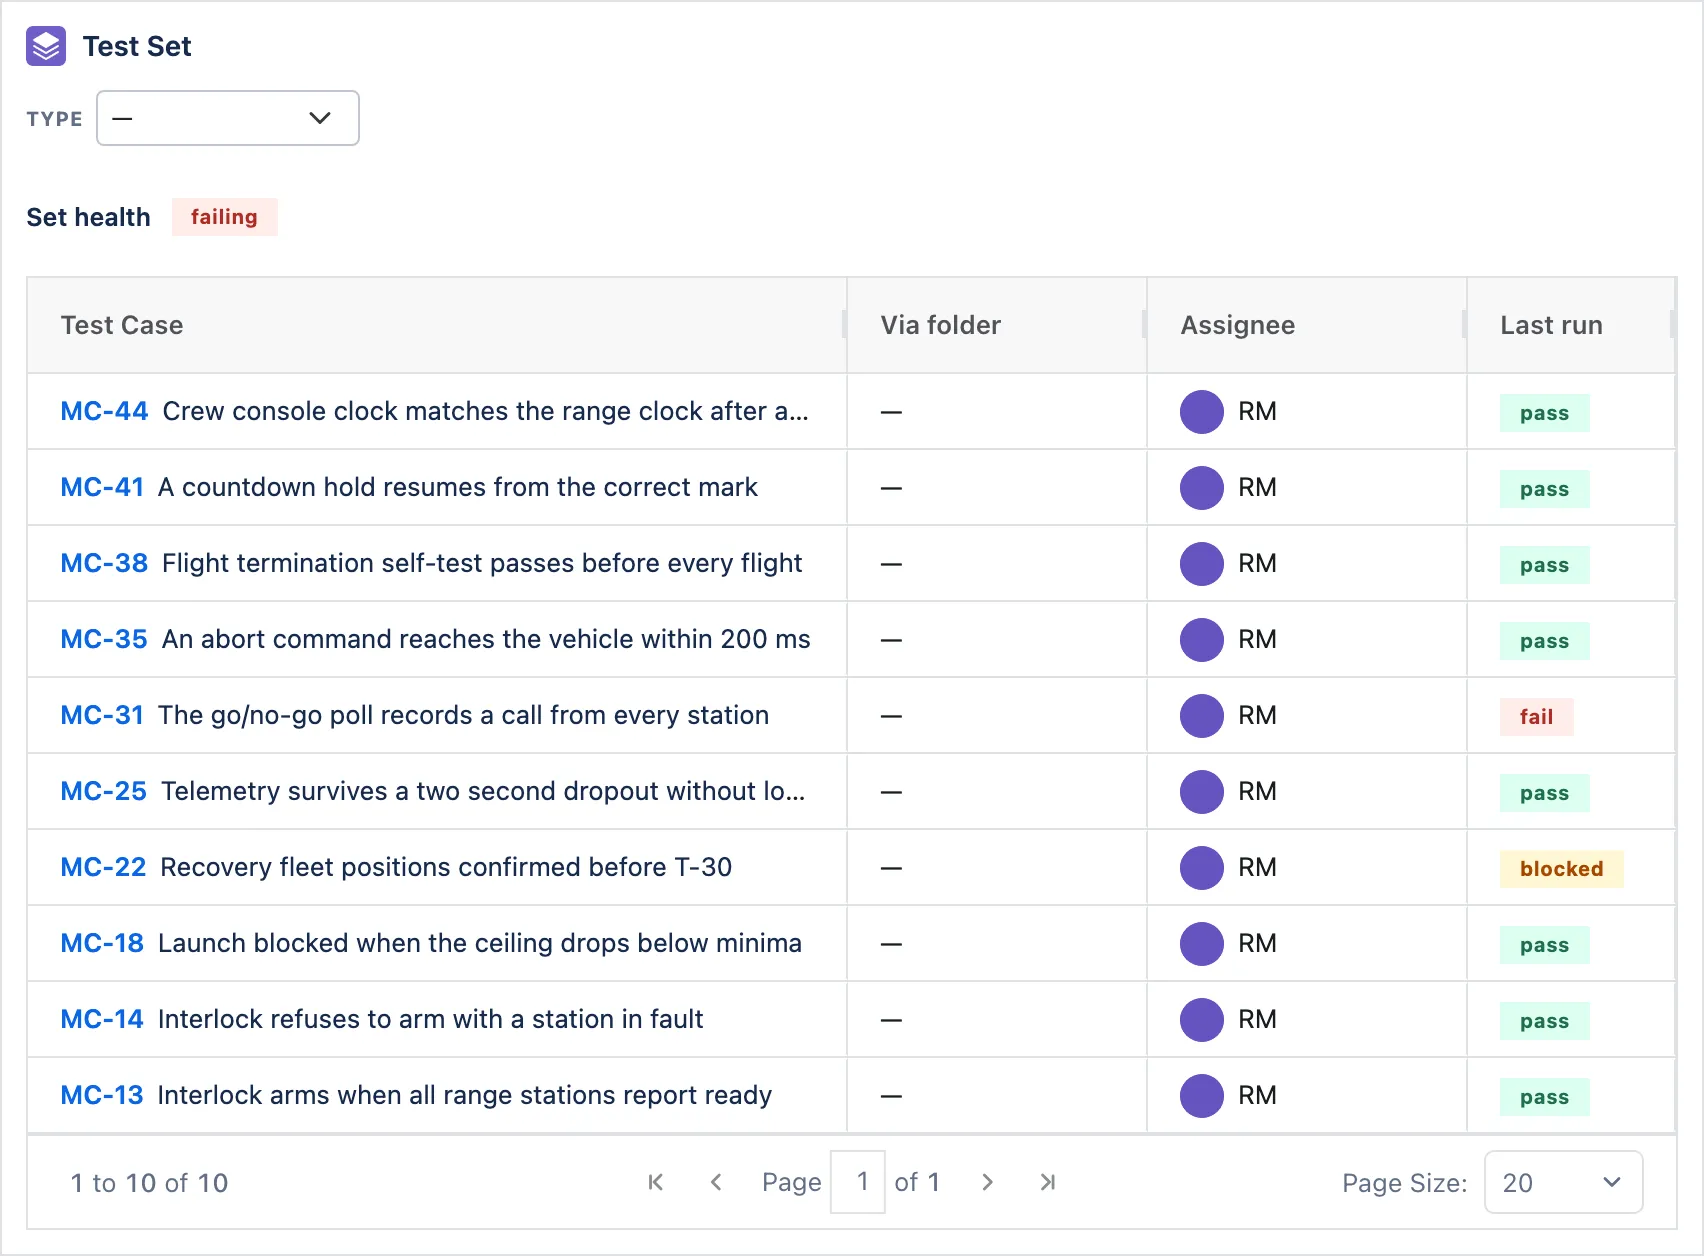Click the assignee avatar in MC-22 row
The height and width of the screenshot is (1256, 1704).
[x=1202, y=868]
